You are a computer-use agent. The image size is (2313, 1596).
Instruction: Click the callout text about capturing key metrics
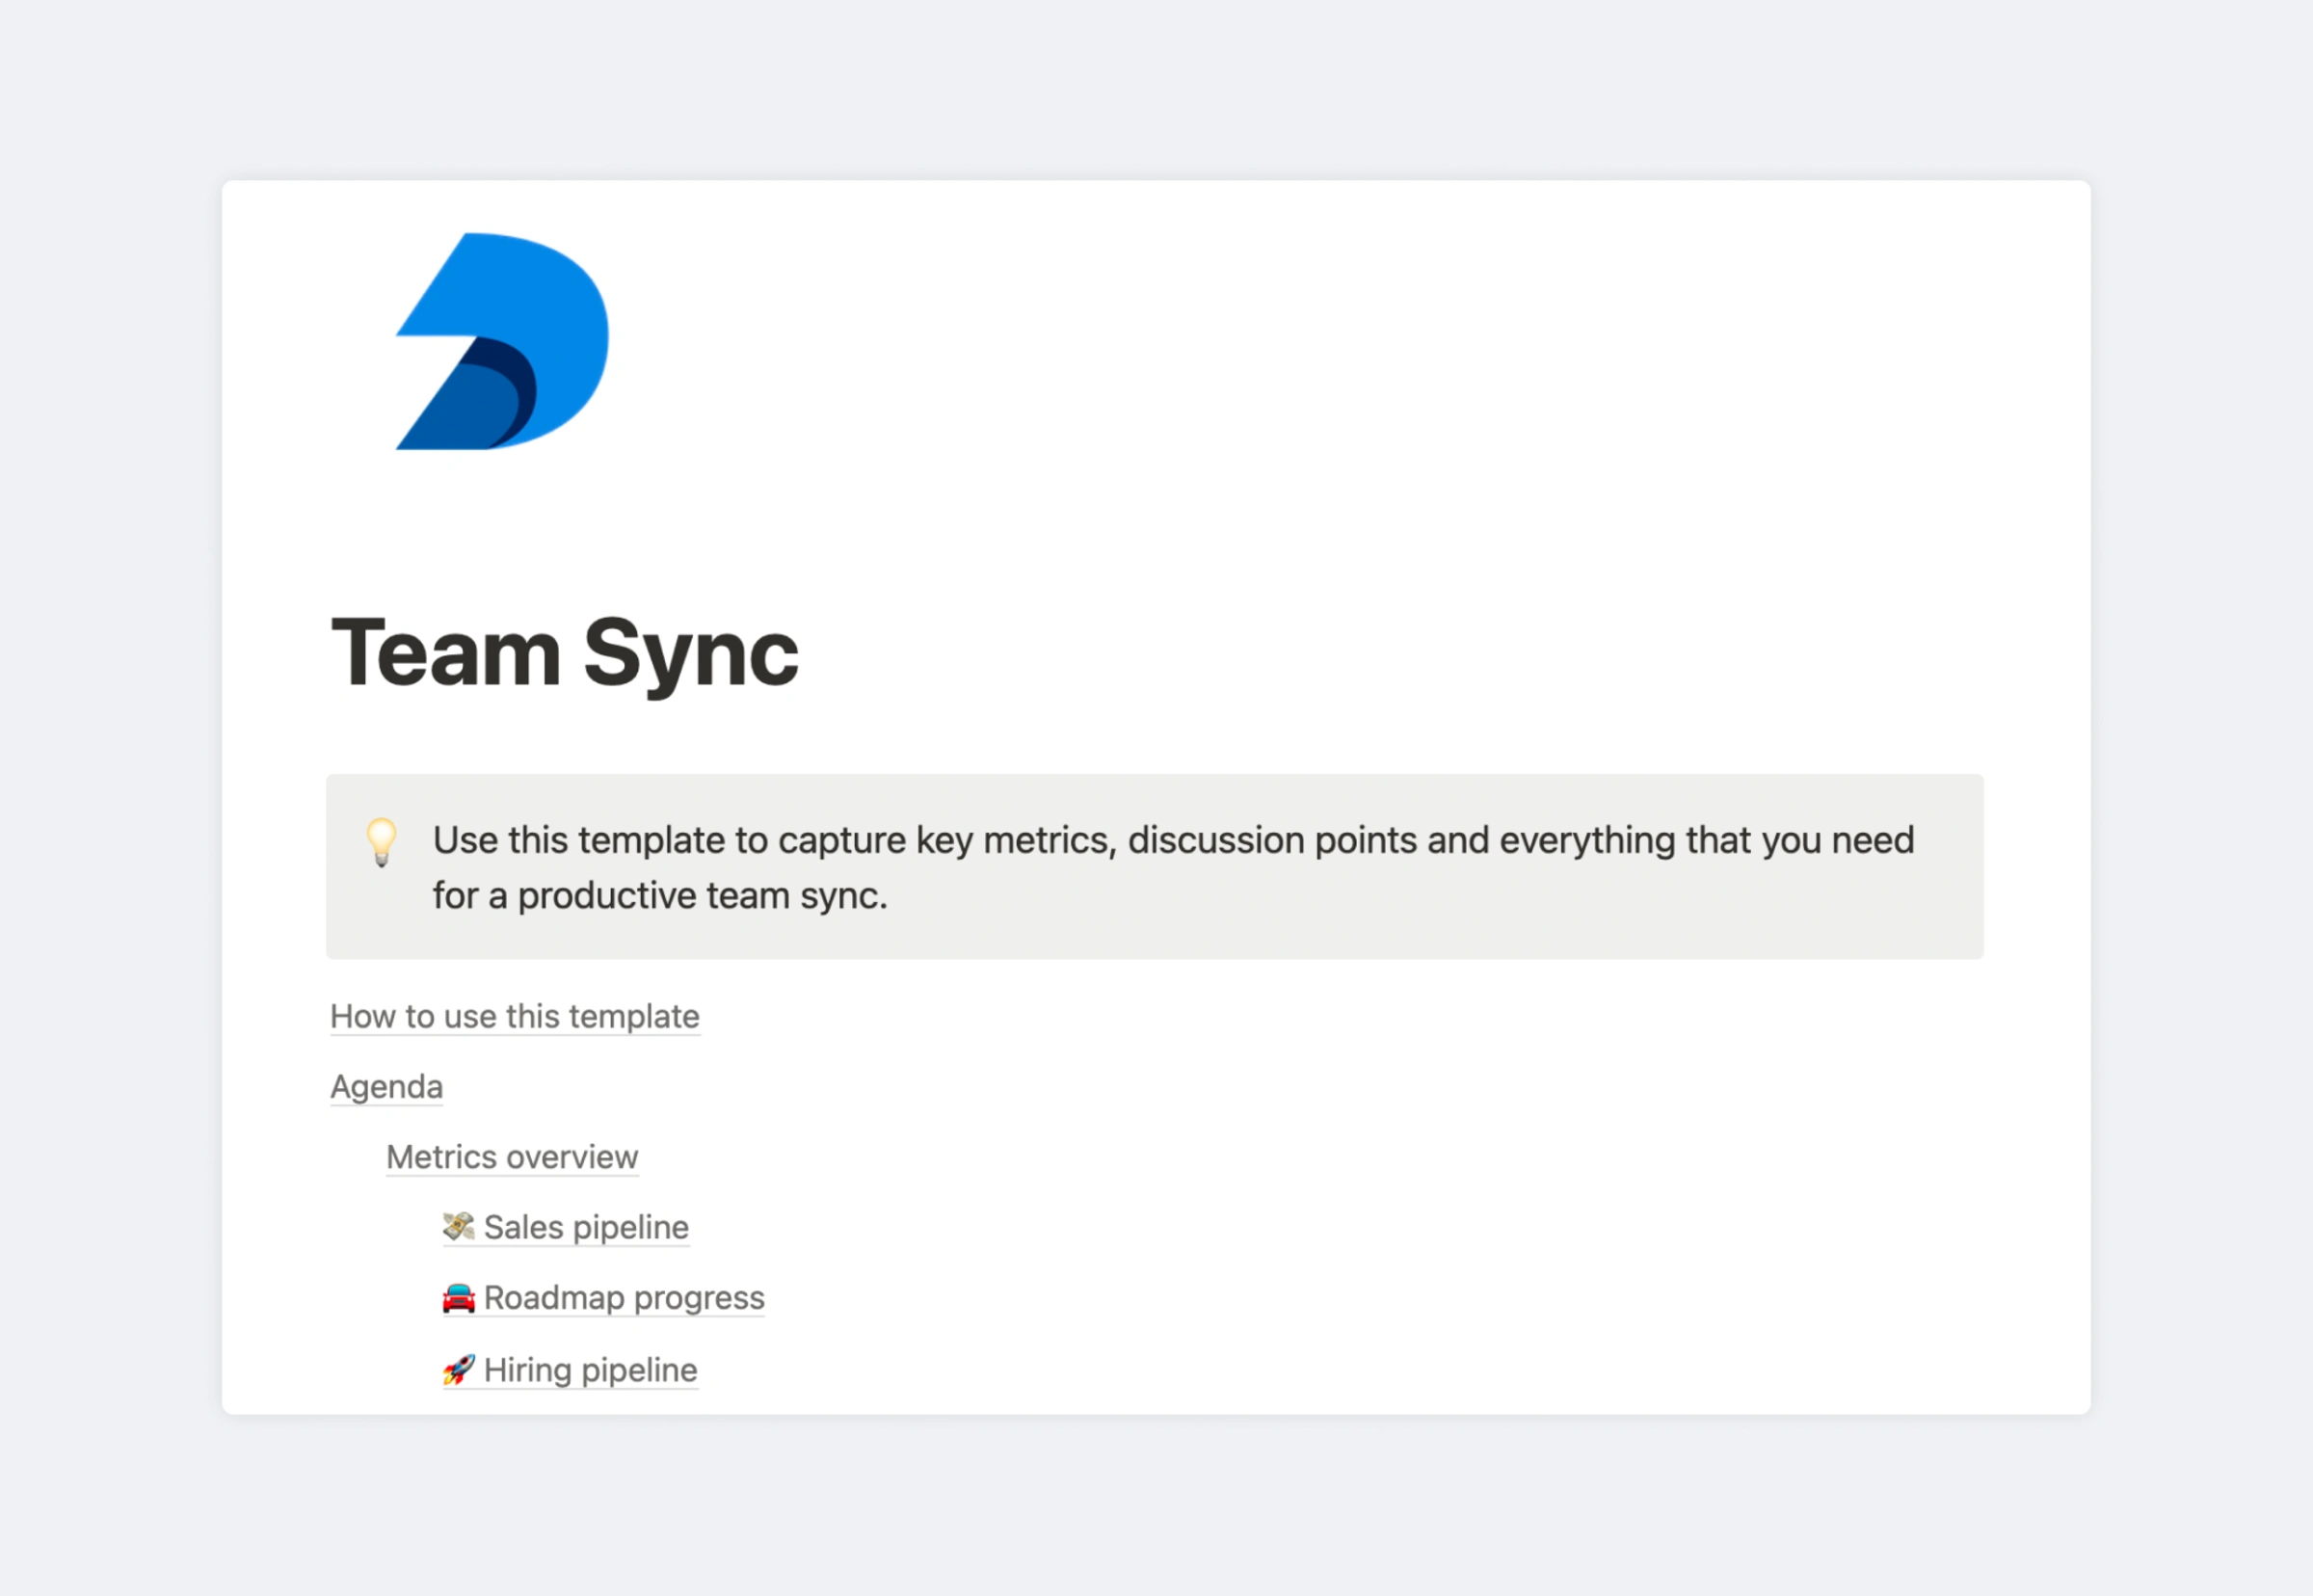1173,867
